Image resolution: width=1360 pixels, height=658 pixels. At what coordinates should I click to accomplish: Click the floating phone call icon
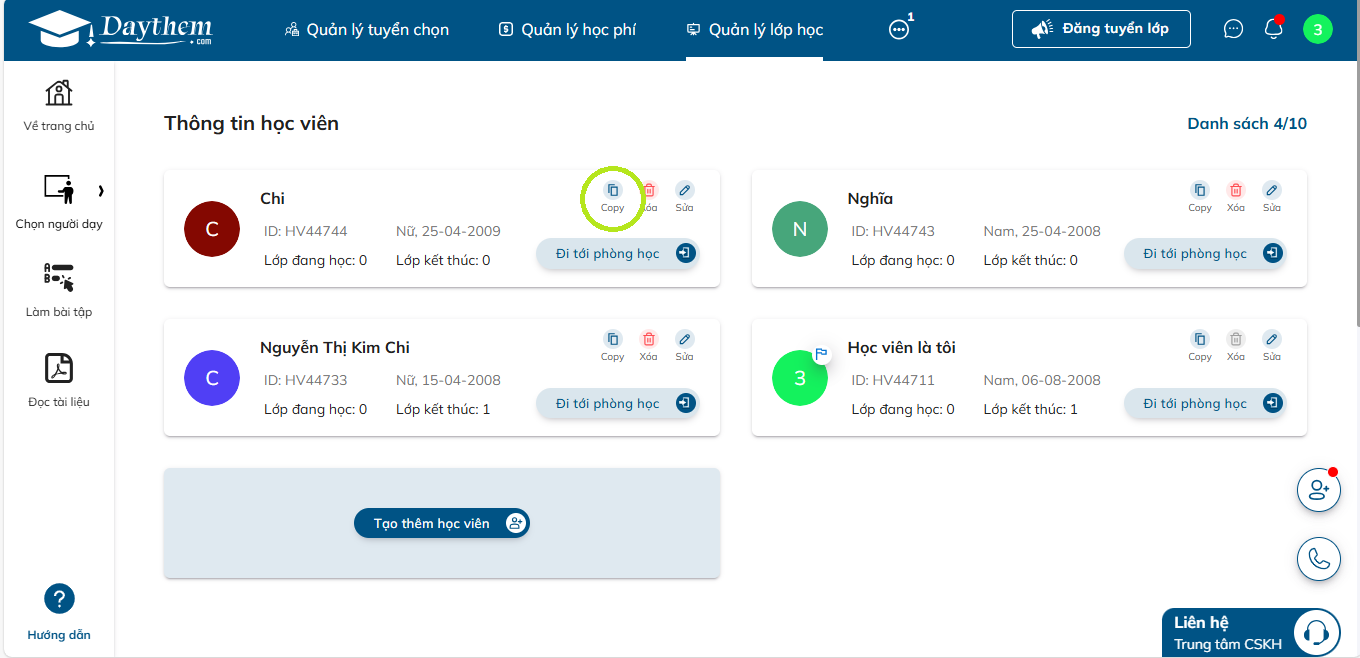click(x=1318, y=559)
